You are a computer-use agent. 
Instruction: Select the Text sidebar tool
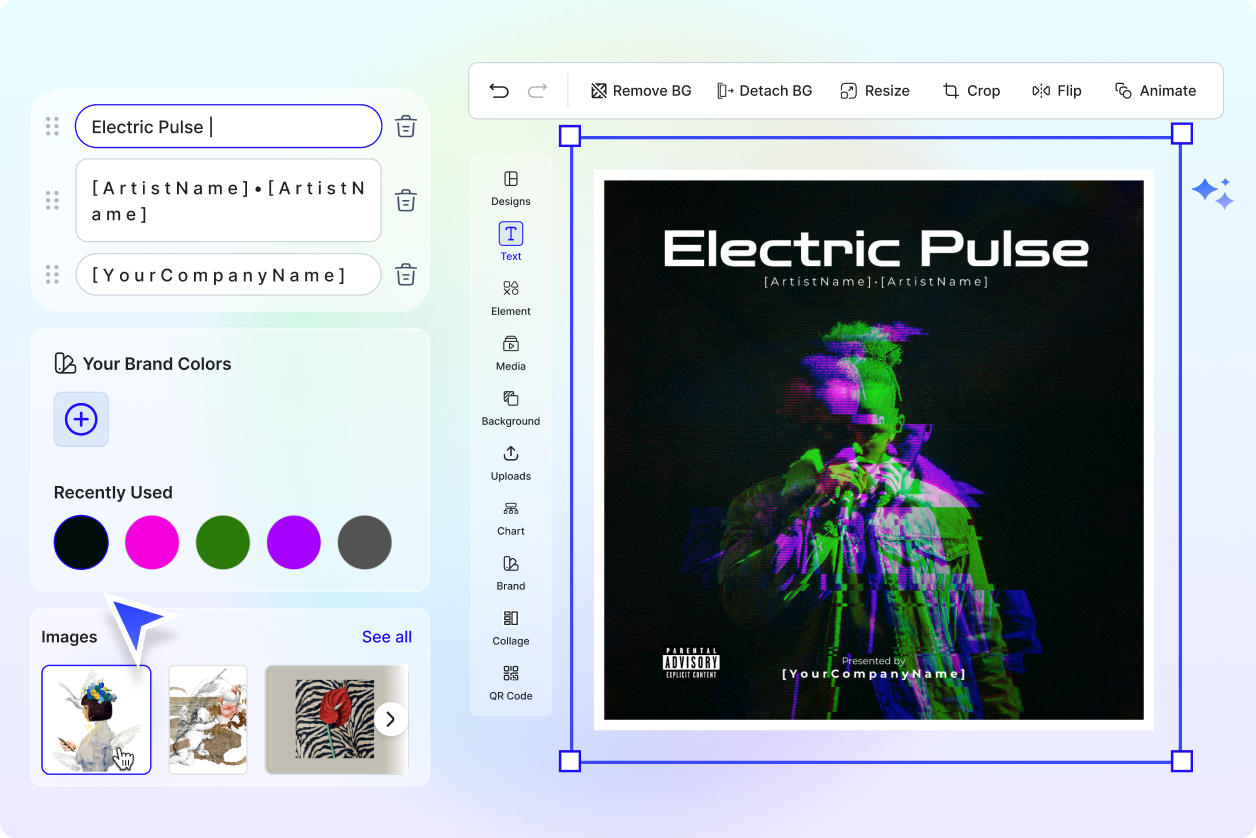click(x=511, y=243)
